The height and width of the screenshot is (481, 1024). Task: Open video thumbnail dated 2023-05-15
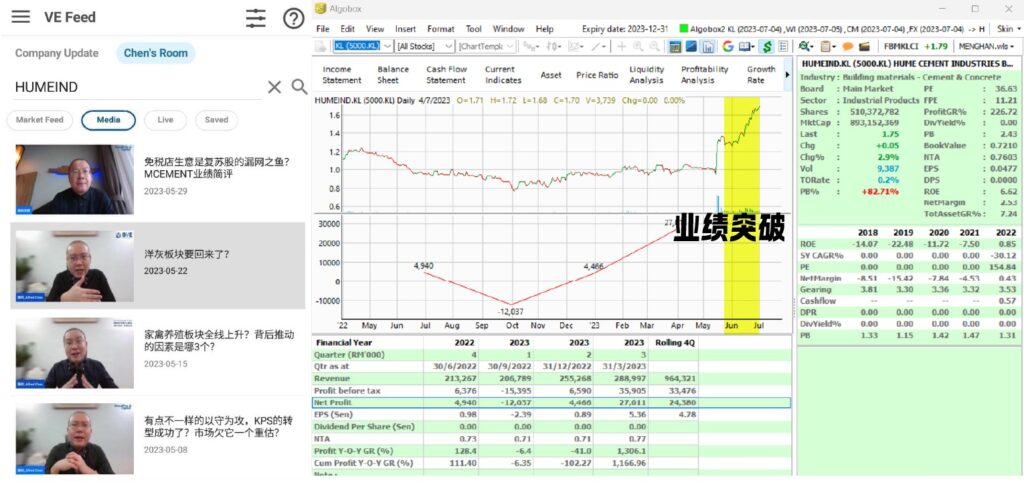click(x=74, y=353)
